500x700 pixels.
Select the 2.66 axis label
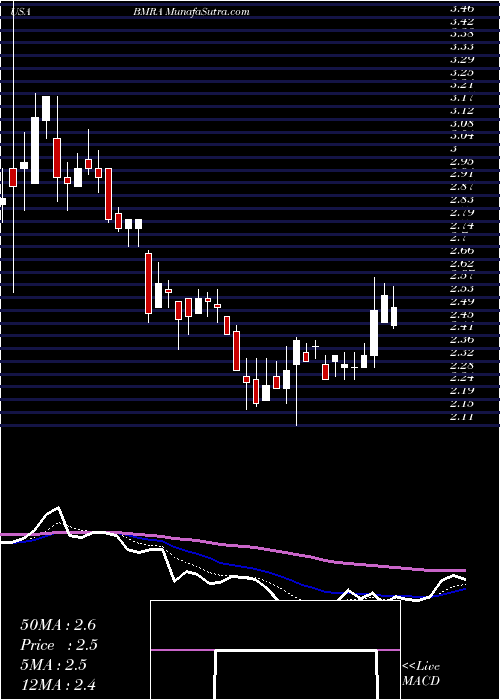point(461,250)
